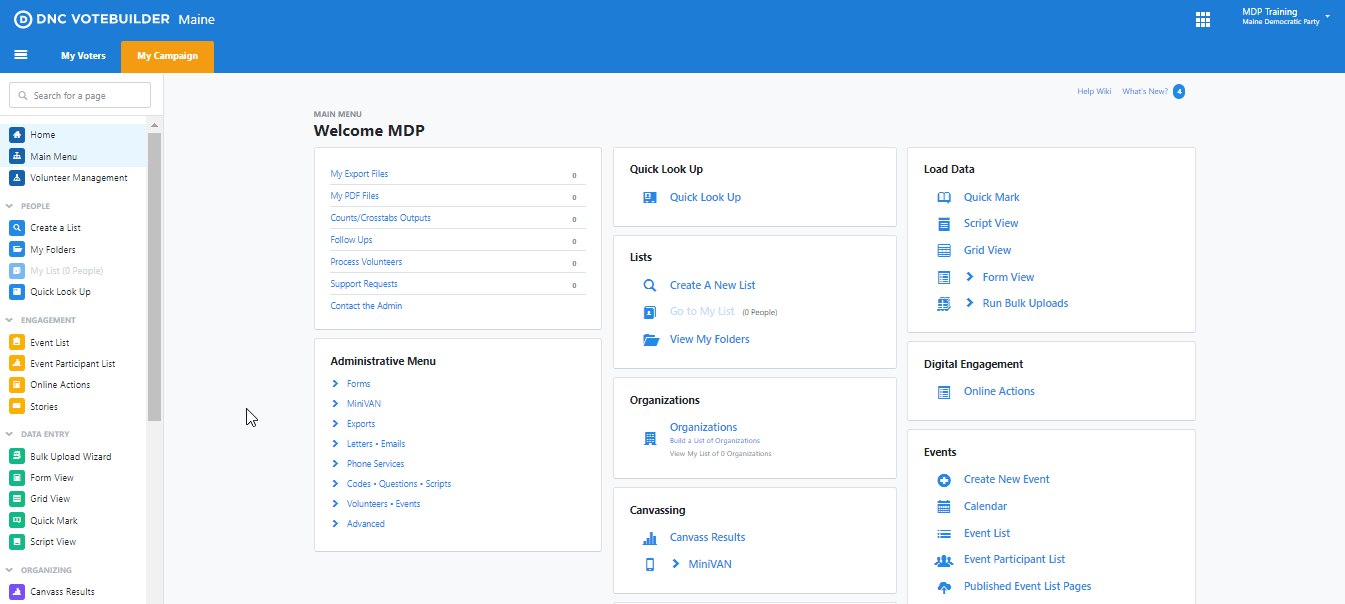This screenshot has height=604, width=1345.
Task: Open My PDF Files link
Action: click(354, 196)
